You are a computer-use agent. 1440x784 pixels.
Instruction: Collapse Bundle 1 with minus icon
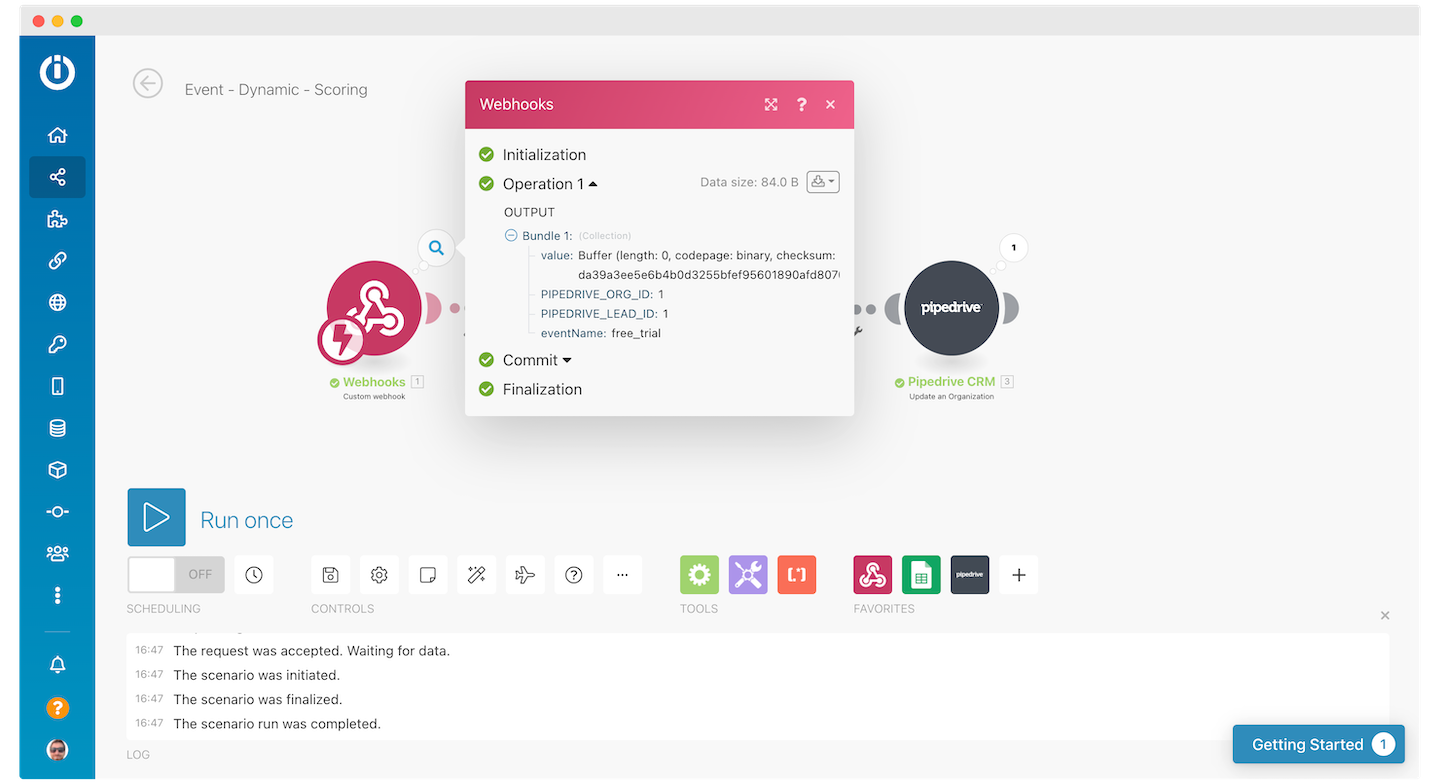coord(511,236)
